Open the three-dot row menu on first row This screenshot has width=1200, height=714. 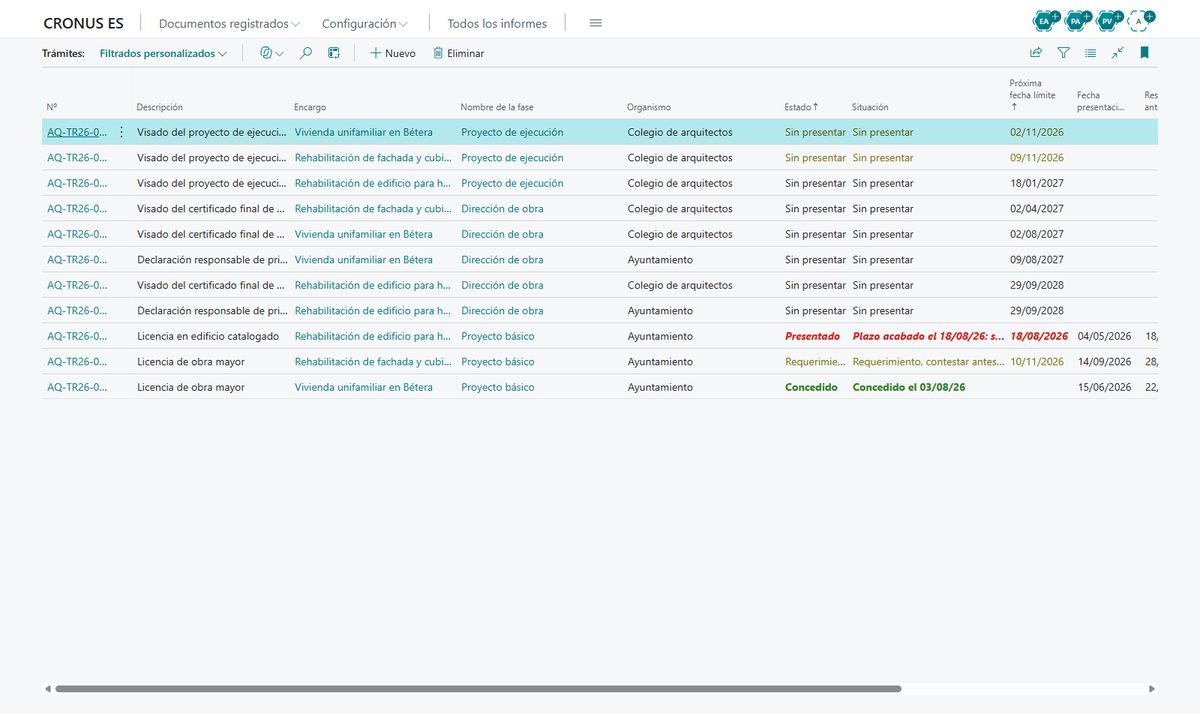(122, 132)
